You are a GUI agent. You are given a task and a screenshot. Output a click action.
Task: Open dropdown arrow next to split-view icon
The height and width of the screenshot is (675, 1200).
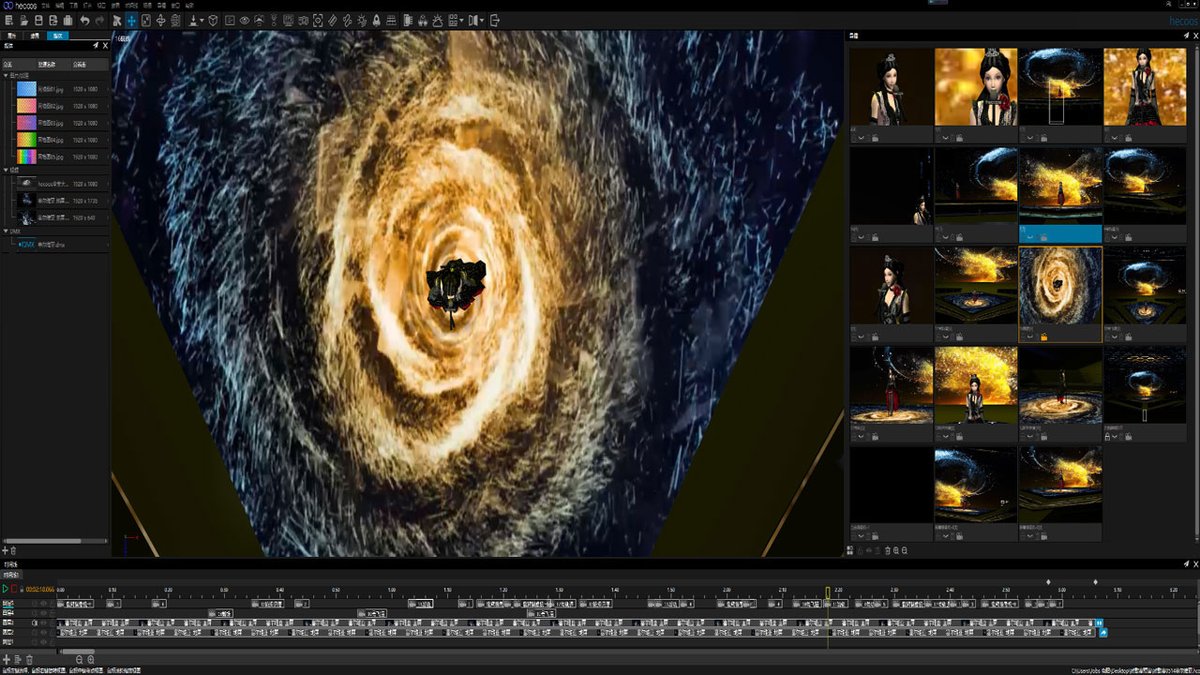pyautogui.click(x=483, y=21)
